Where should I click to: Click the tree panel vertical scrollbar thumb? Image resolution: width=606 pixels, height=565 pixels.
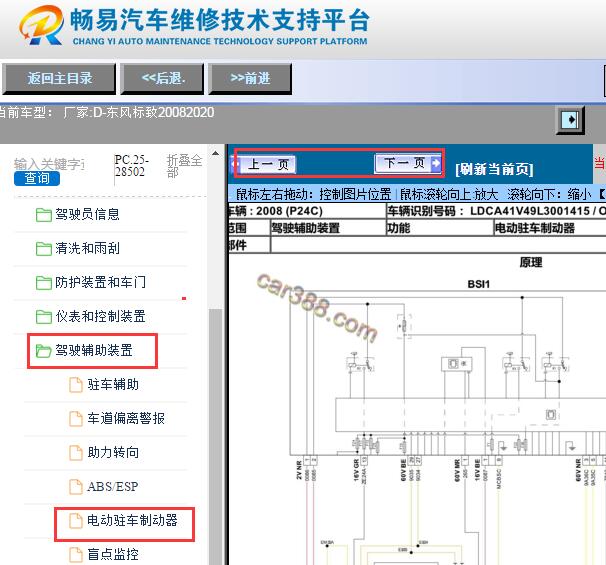(x=216, y=437)
